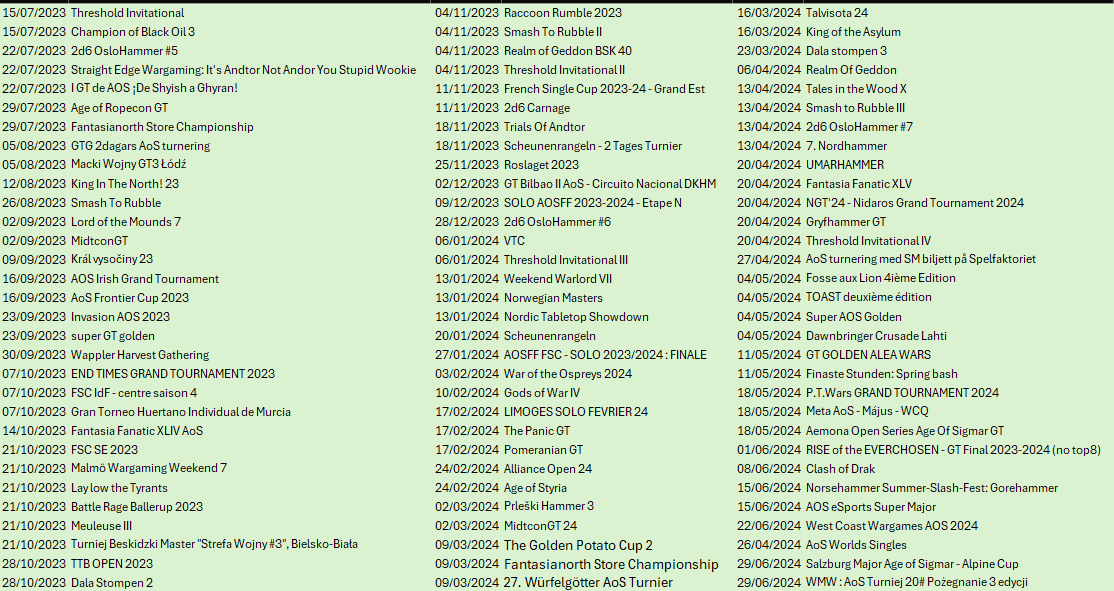Select Battle Rage Ballerup 2023 cell
The height and width of the screenshot is (591, 1114).
pos(136,507)
